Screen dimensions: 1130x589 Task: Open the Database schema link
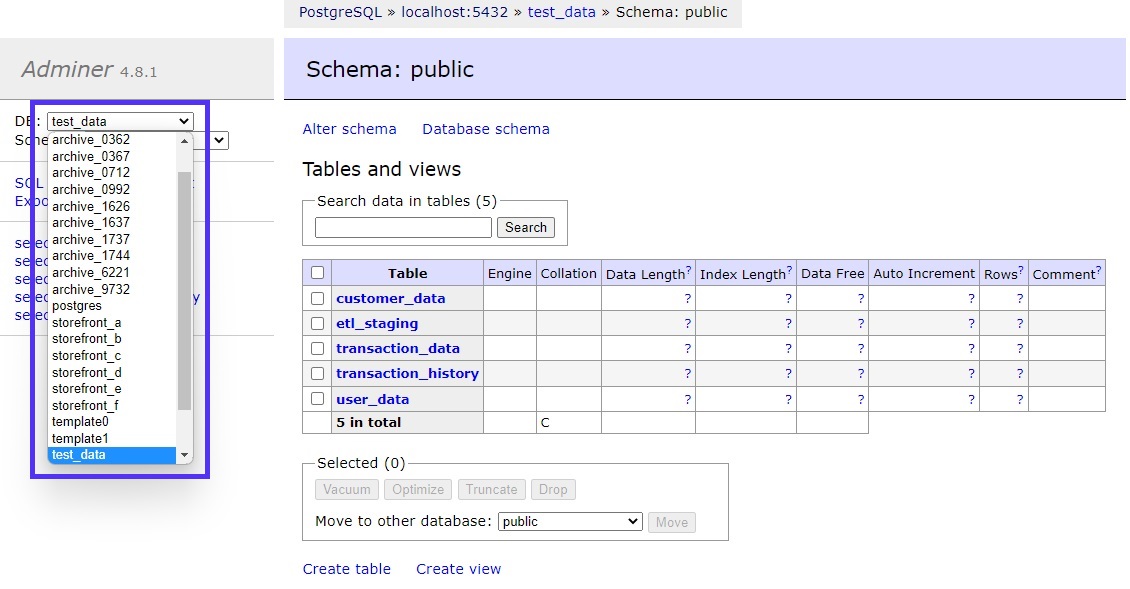pos(485,129)
